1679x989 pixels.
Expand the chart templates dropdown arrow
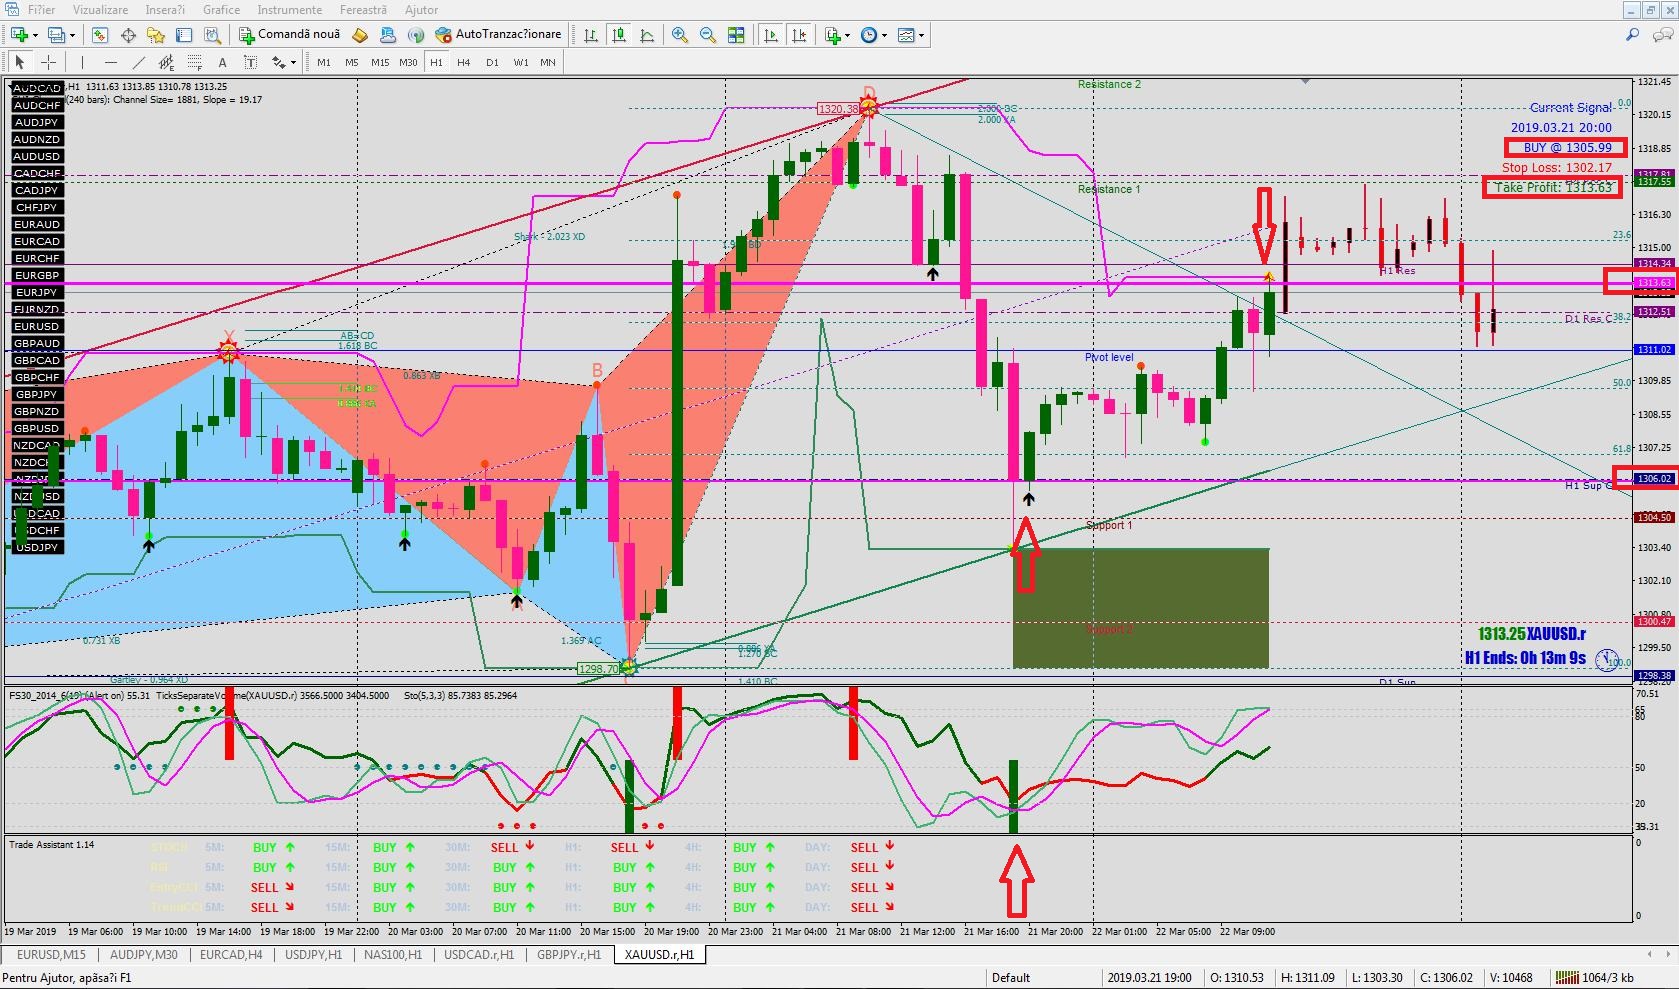[x=921, y=35]
